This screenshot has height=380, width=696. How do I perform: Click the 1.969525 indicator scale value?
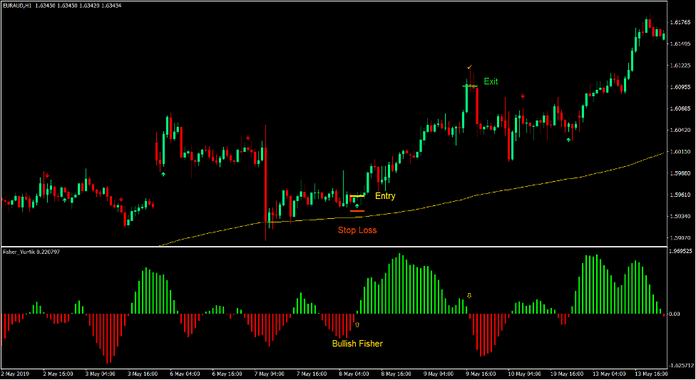coord(681,251)
